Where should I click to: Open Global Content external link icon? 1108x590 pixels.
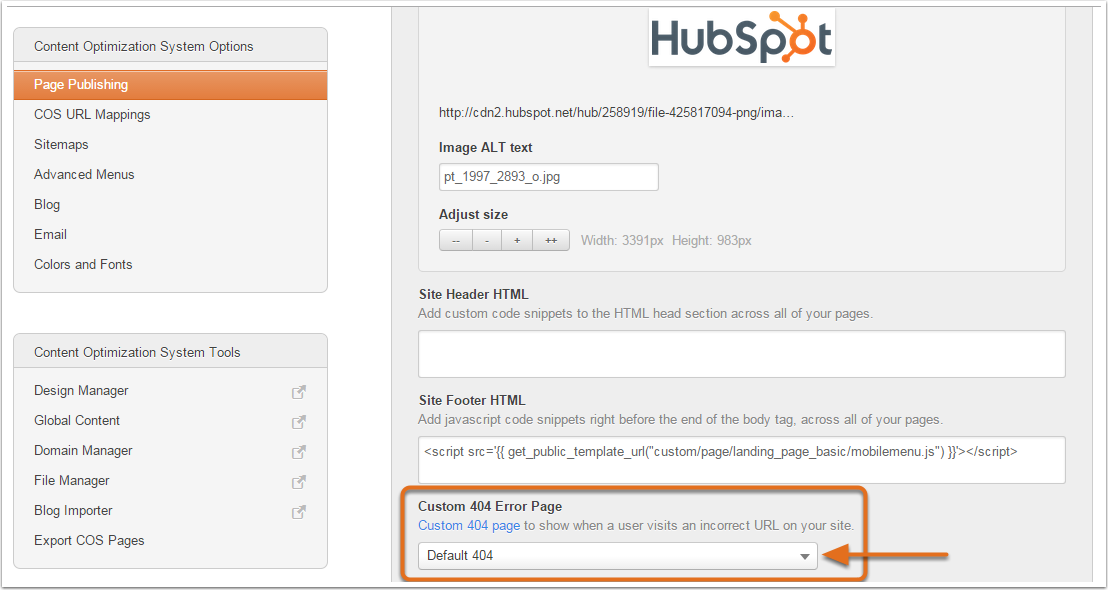coord(299,422)
